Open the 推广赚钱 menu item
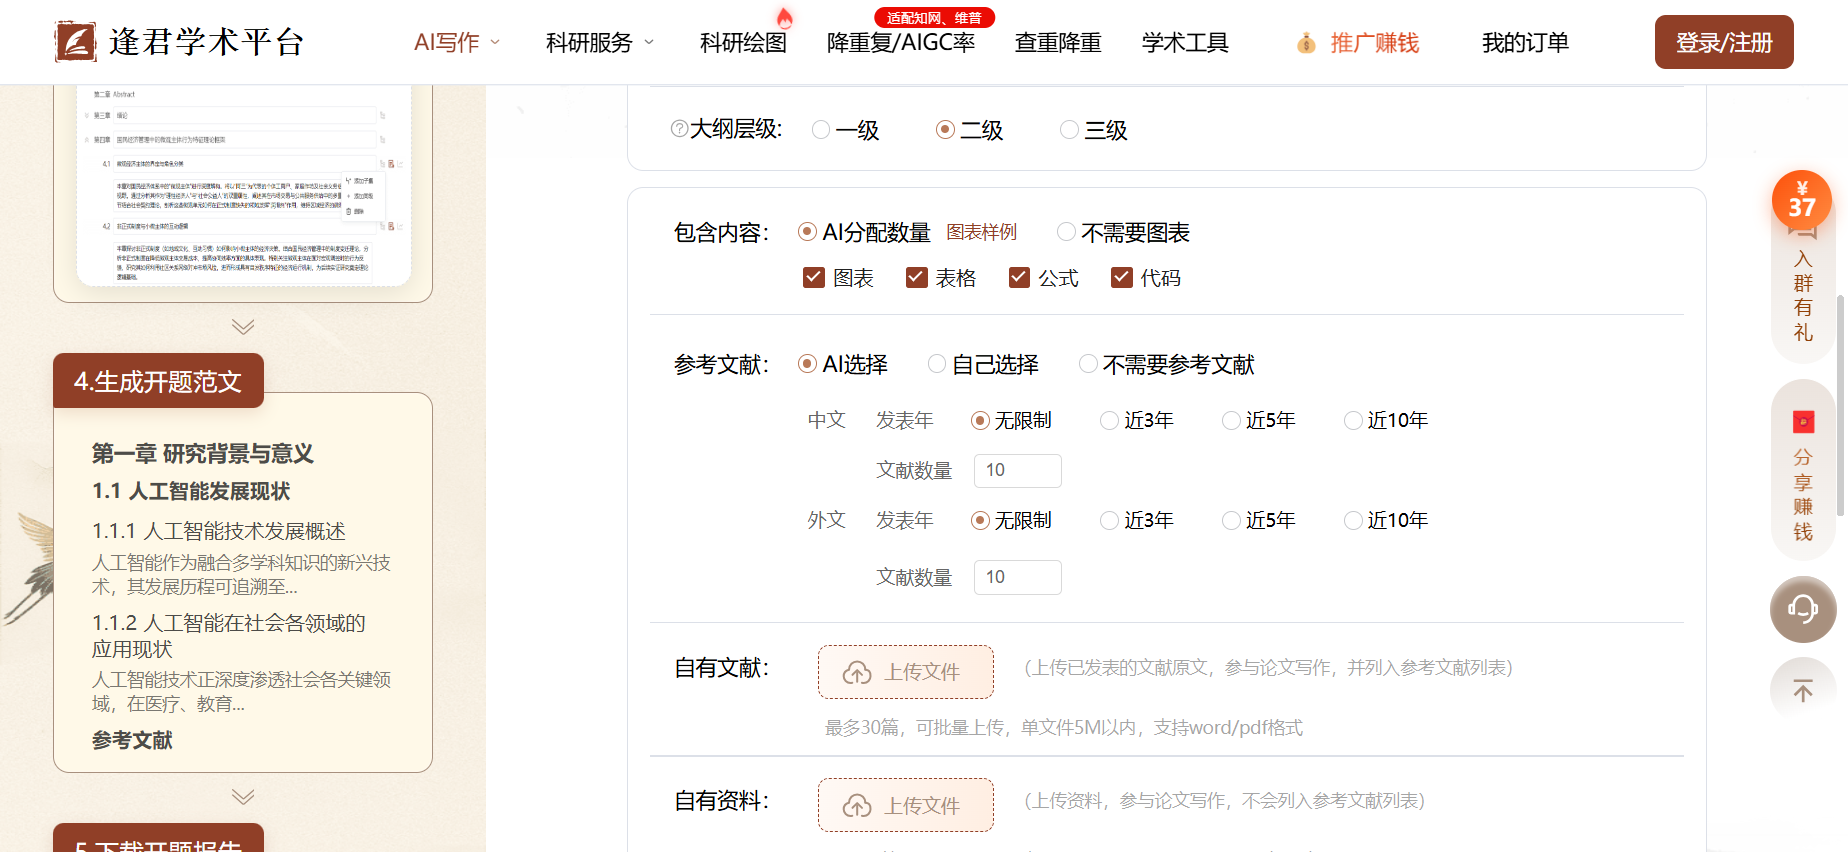Screen dimensions: 1848x852 [1375, 43]
